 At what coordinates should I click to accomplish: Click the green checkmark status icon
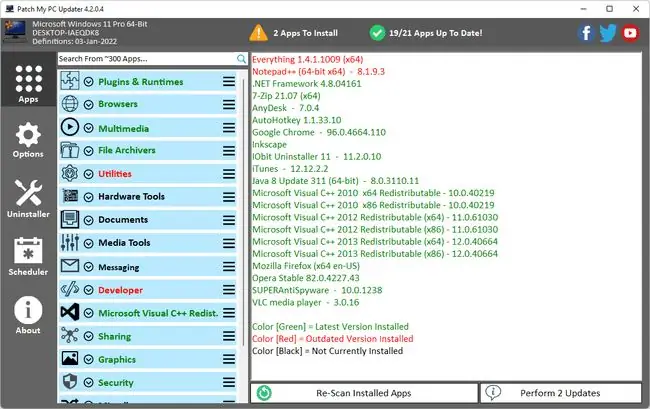pos(377,33)
